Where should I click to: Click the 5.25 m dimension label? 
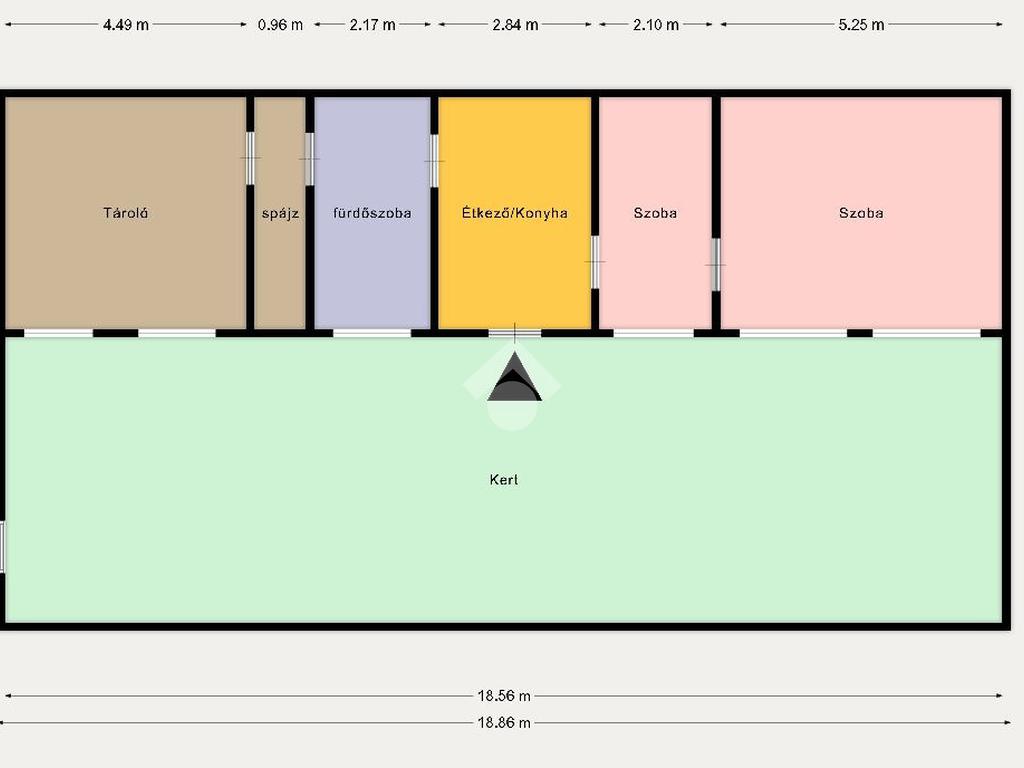(861, 25)
